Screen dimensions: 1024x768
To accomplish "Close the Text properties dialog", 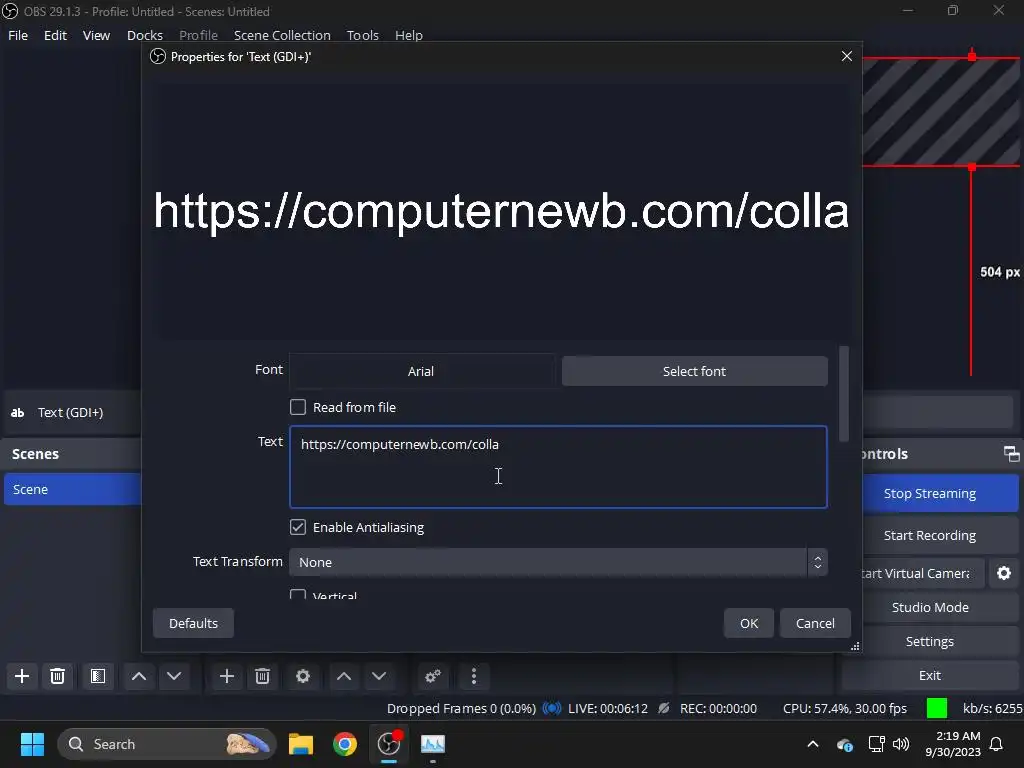I will (x=847, y=56).
